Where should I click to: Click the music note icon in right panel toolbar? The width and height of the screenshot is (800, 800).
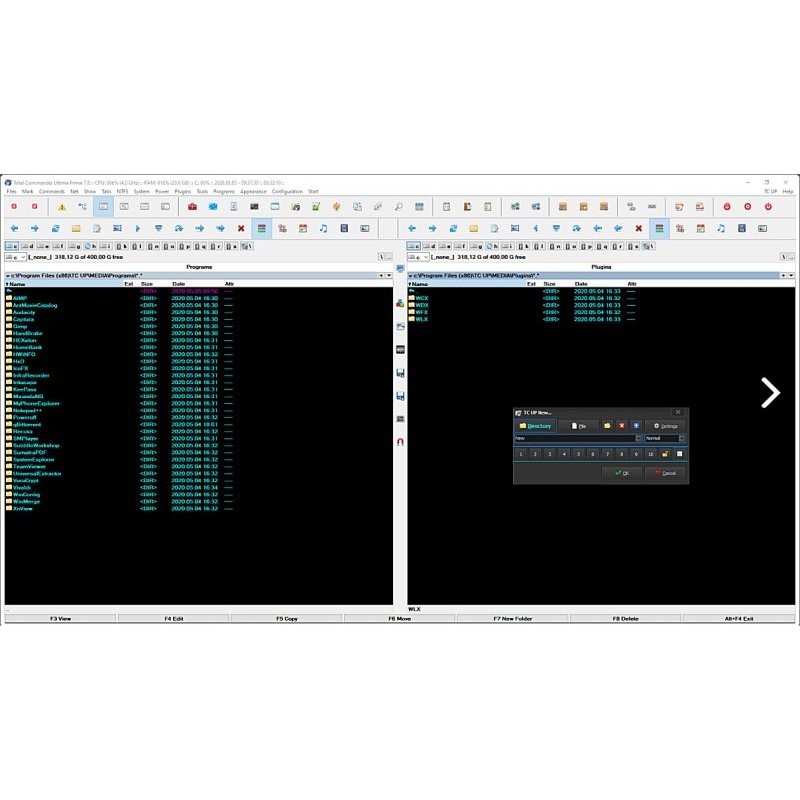[x=721, y=228]
